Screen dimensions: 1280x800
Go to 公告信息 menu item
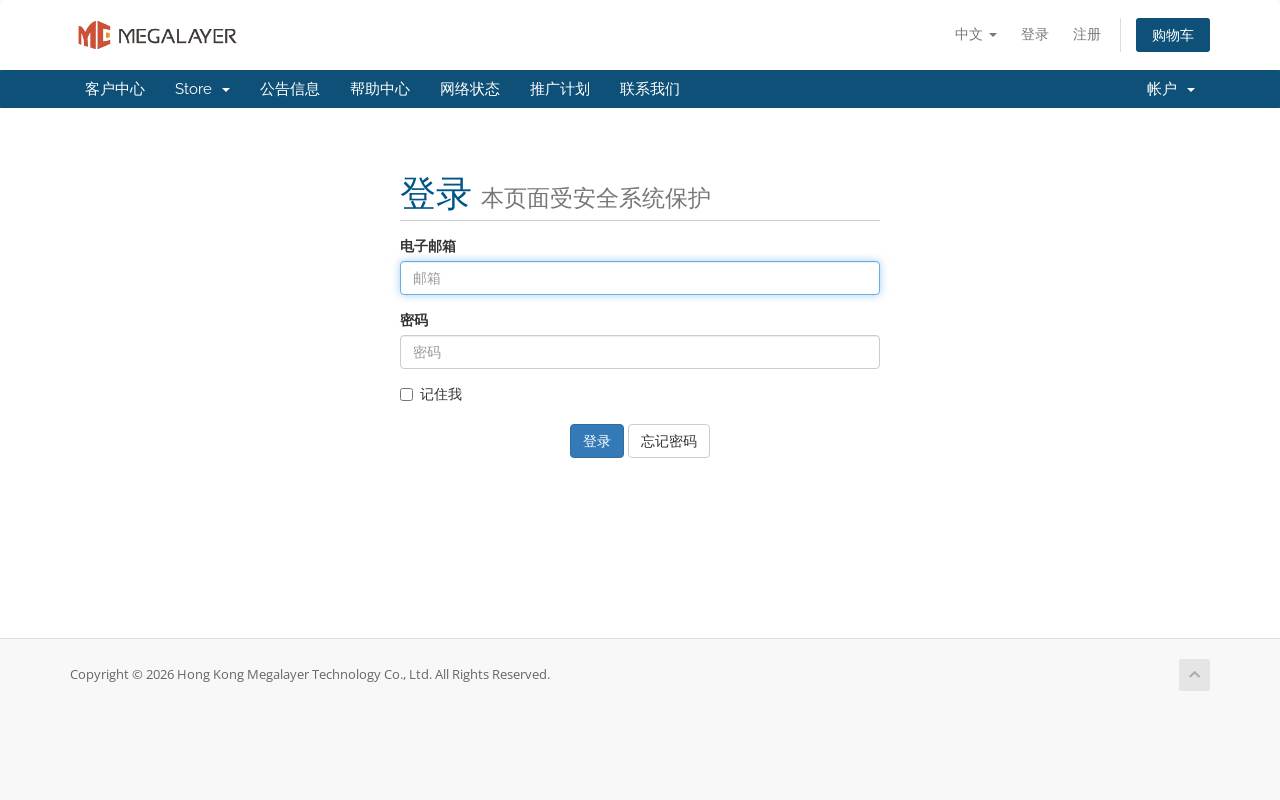290,89
